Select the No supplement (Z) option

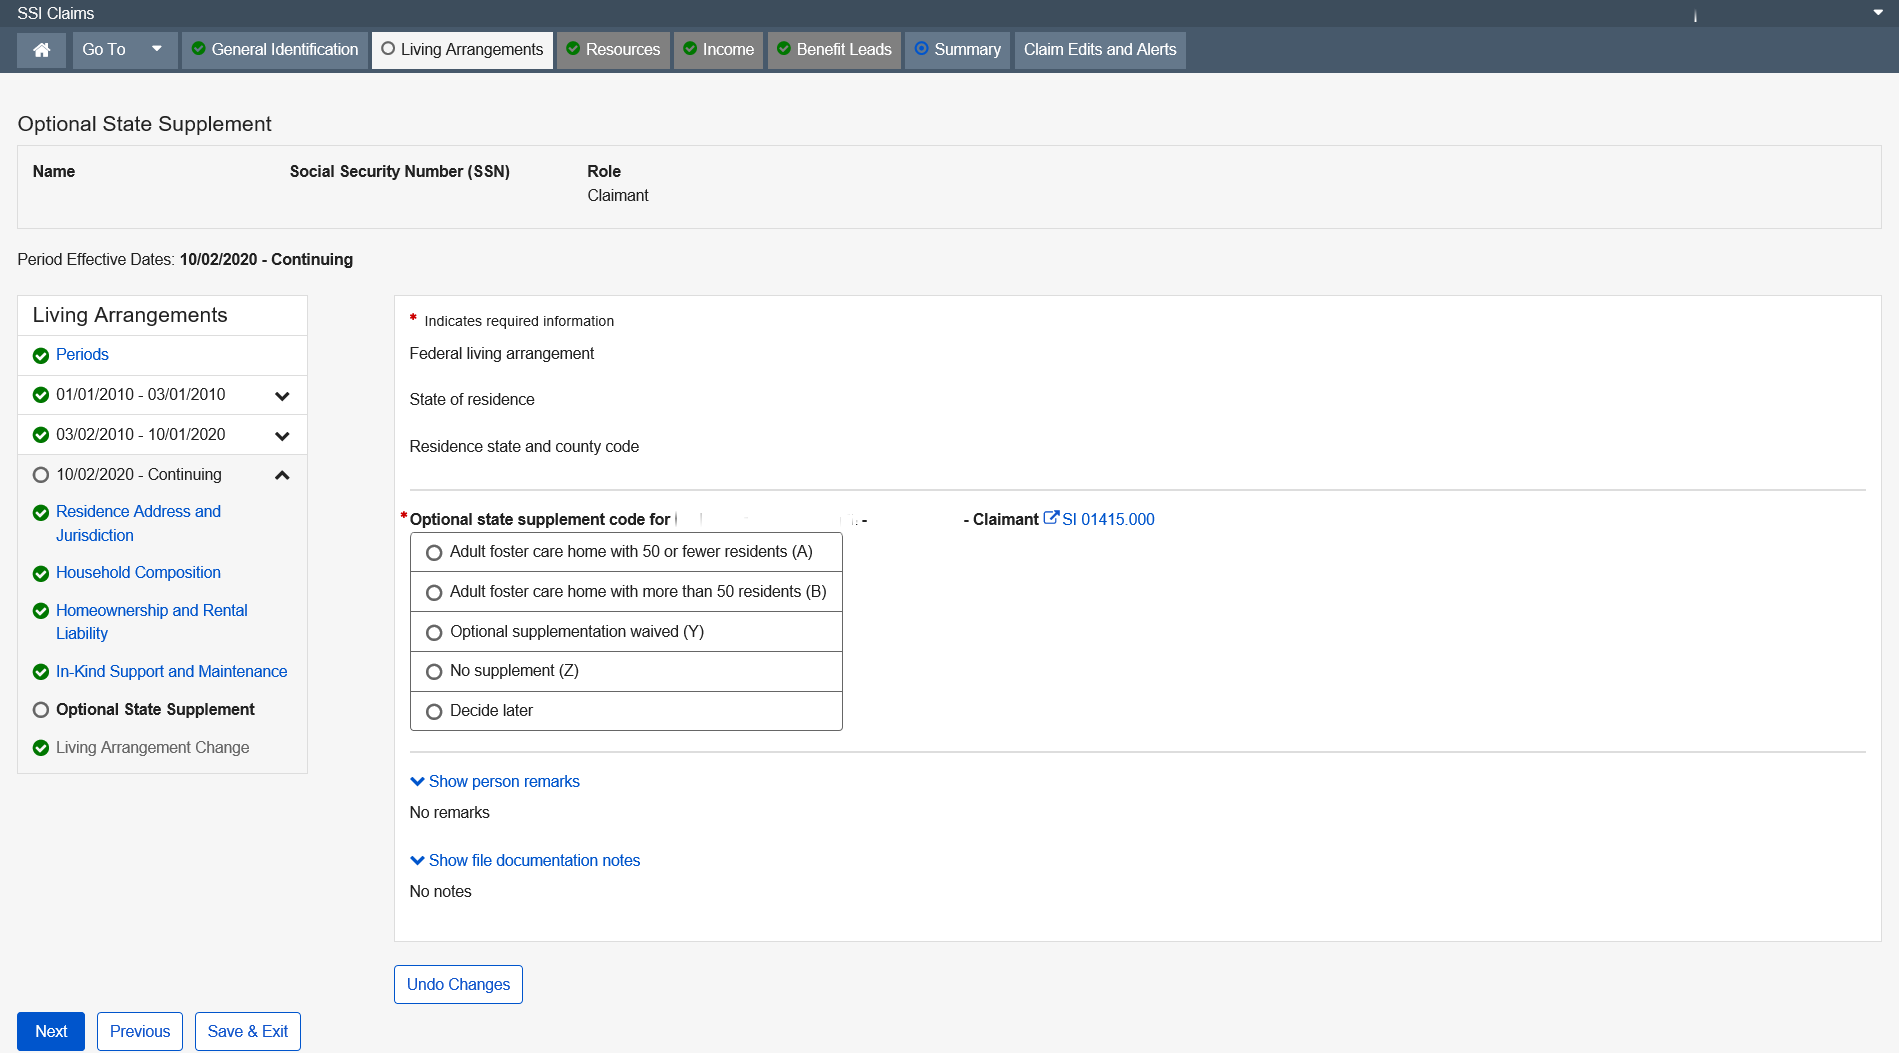tap(434, 672)
